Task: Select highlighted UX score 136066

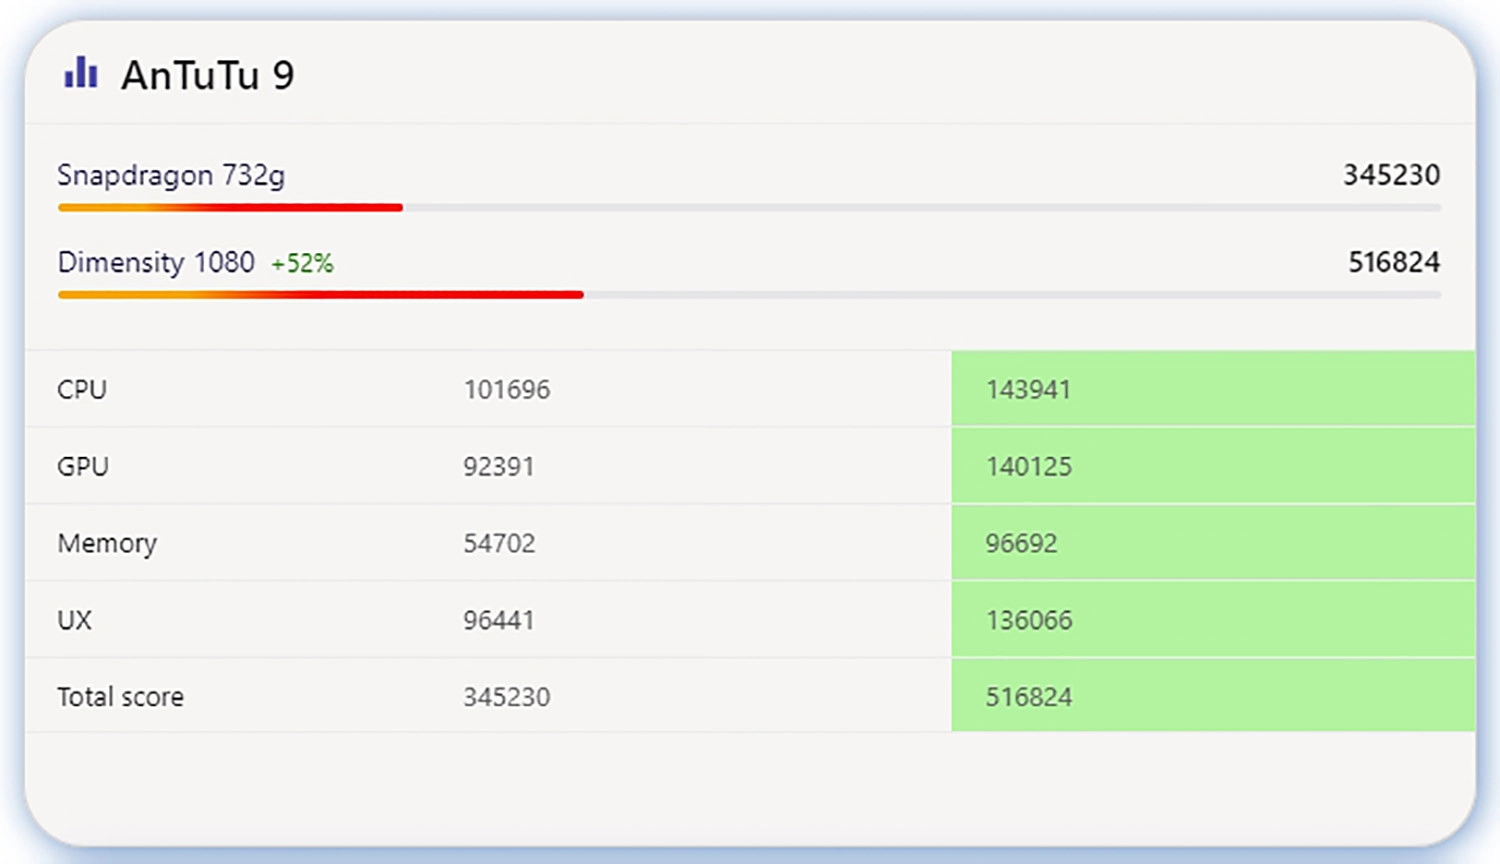Action: click(x=1029, y=620)
